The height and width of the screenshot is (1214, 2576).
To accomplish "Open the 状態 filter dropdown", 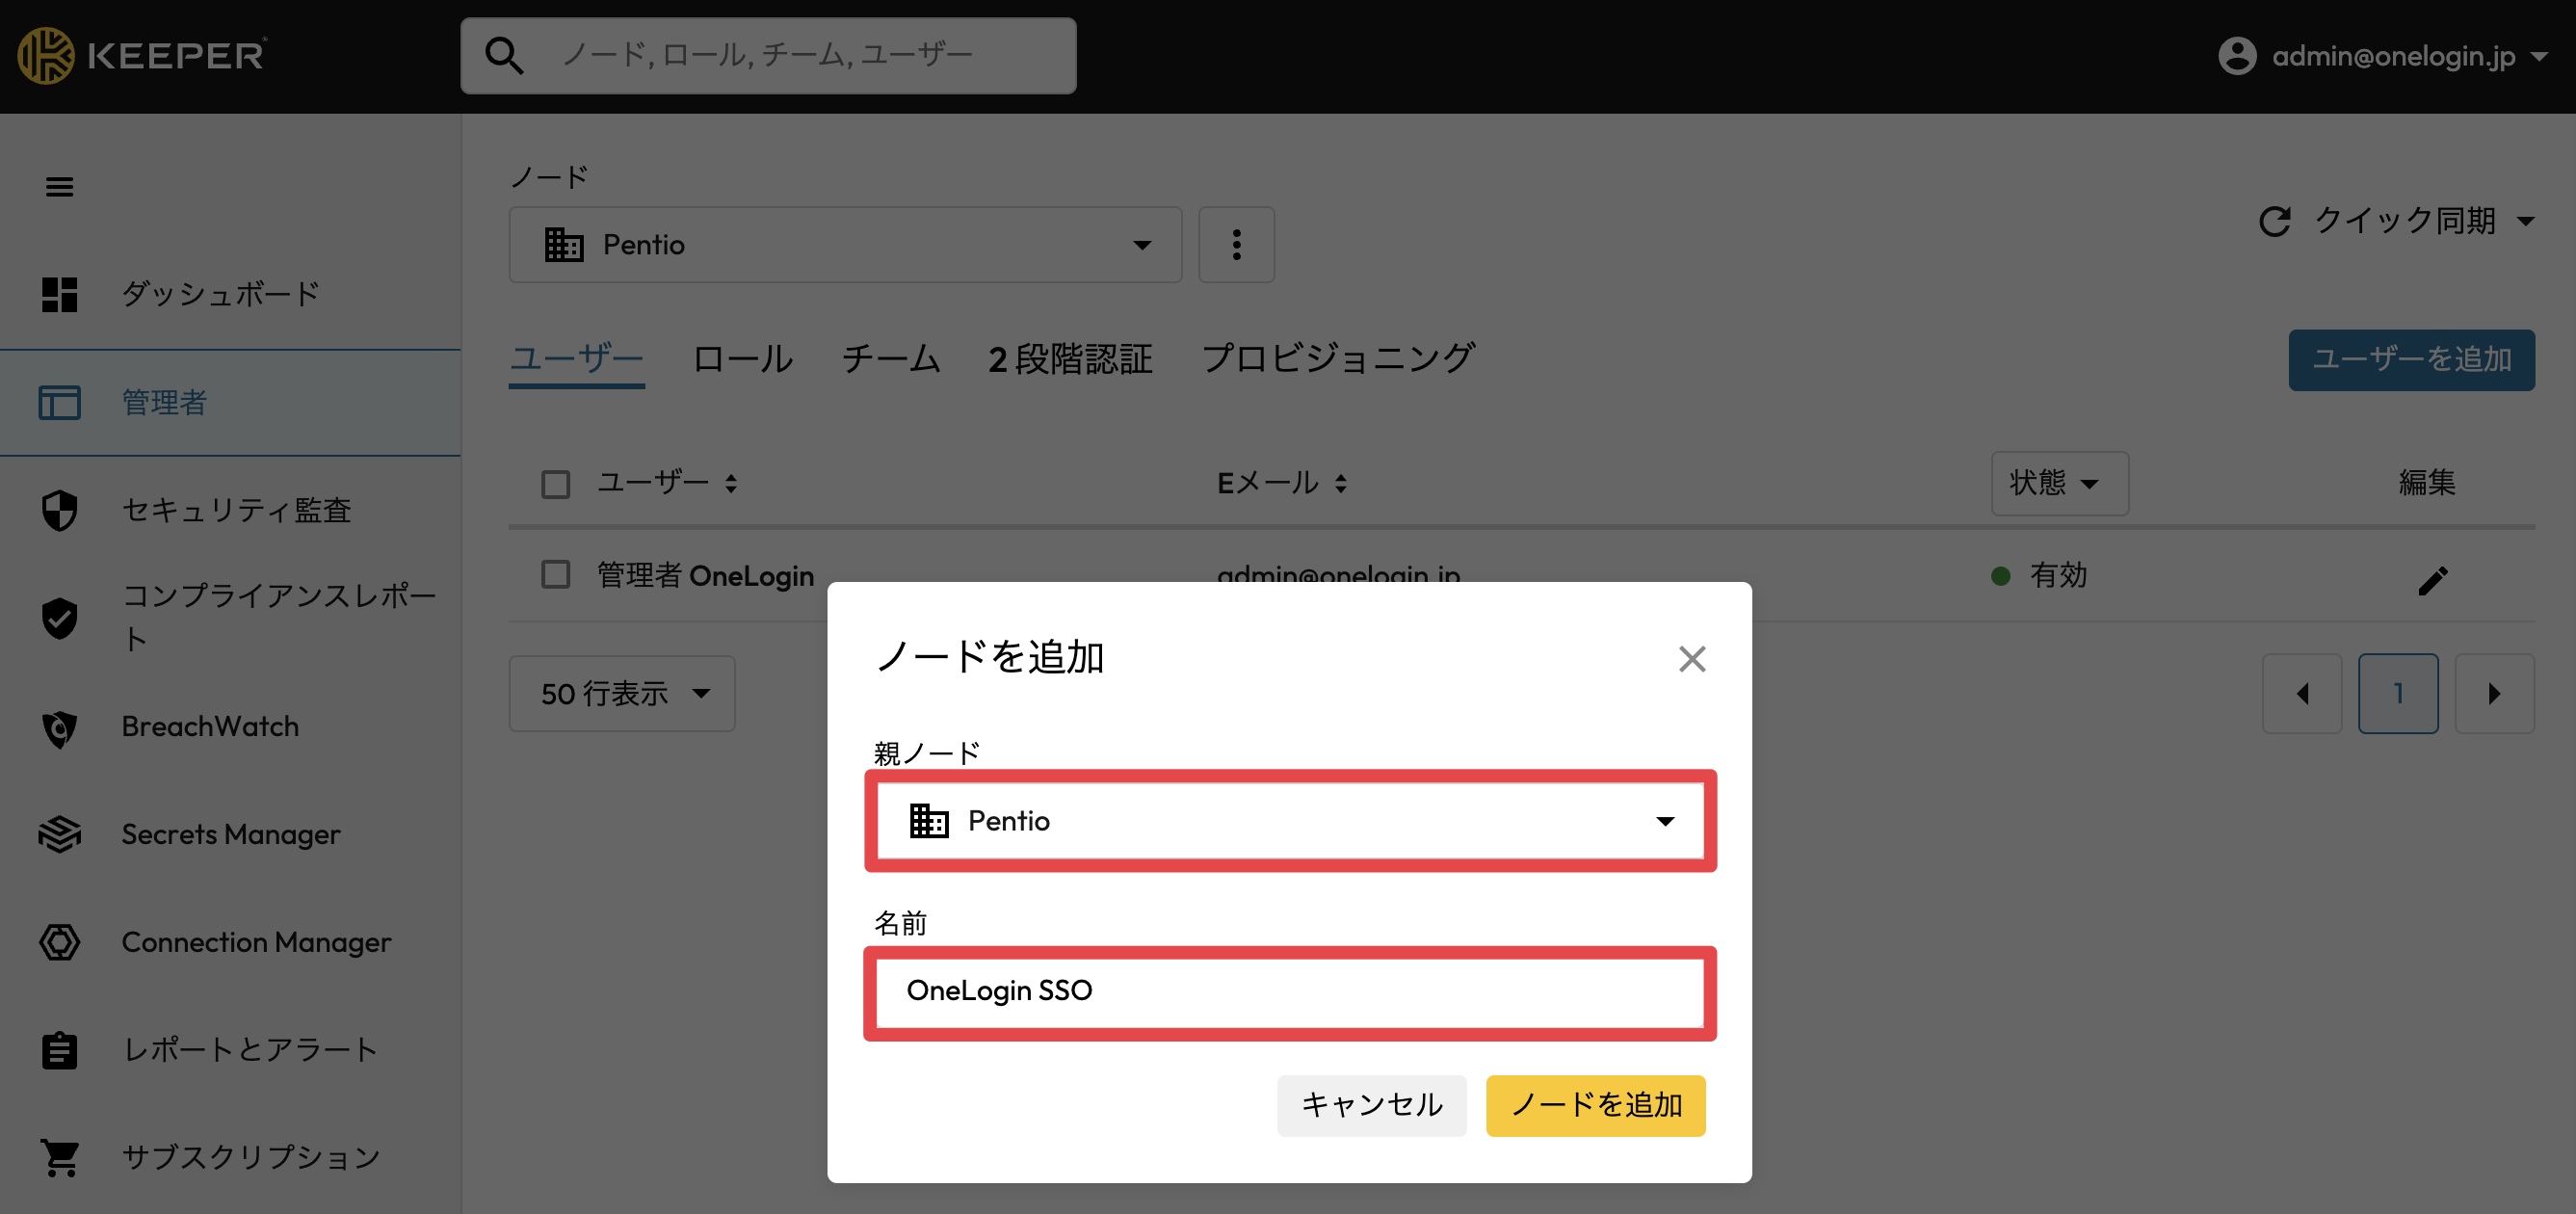I will [2059, 483].
